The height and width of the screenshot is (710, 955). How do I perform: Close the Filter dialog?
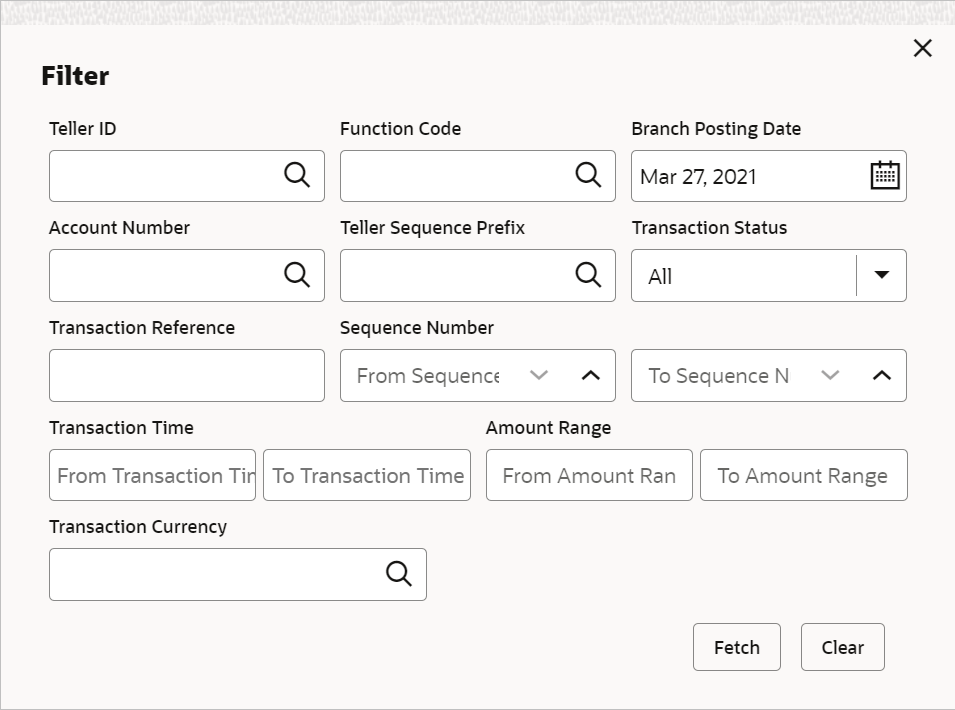[923, 48]
